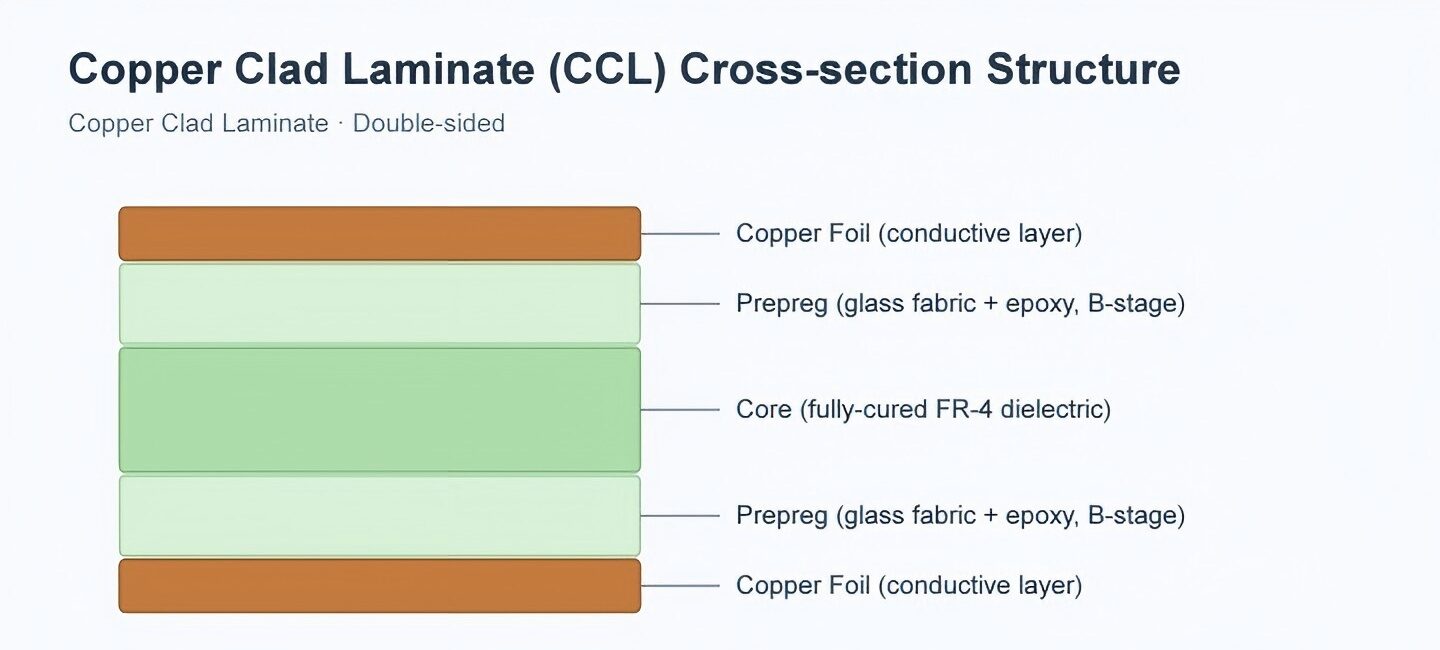This screenshot has height=650, width=1440.
Task: Select the leader line for the upper Prepreg
Action: [680, 303]
